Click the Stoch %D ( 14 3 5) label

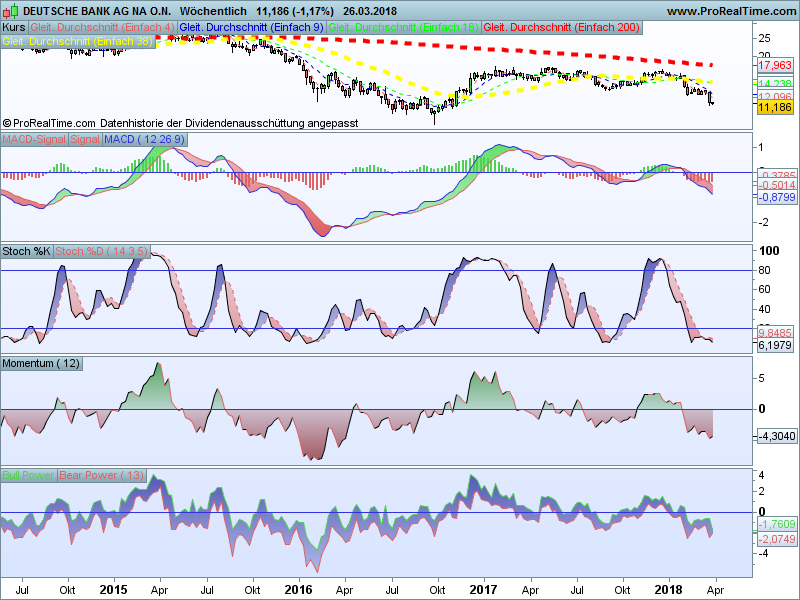(x=102, y=252)
